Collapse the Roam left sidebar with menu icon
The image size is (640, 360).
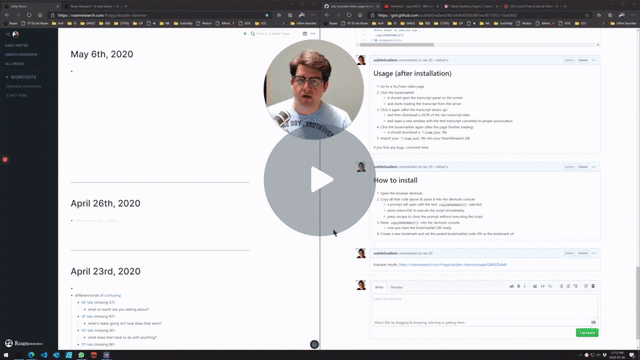7,34
